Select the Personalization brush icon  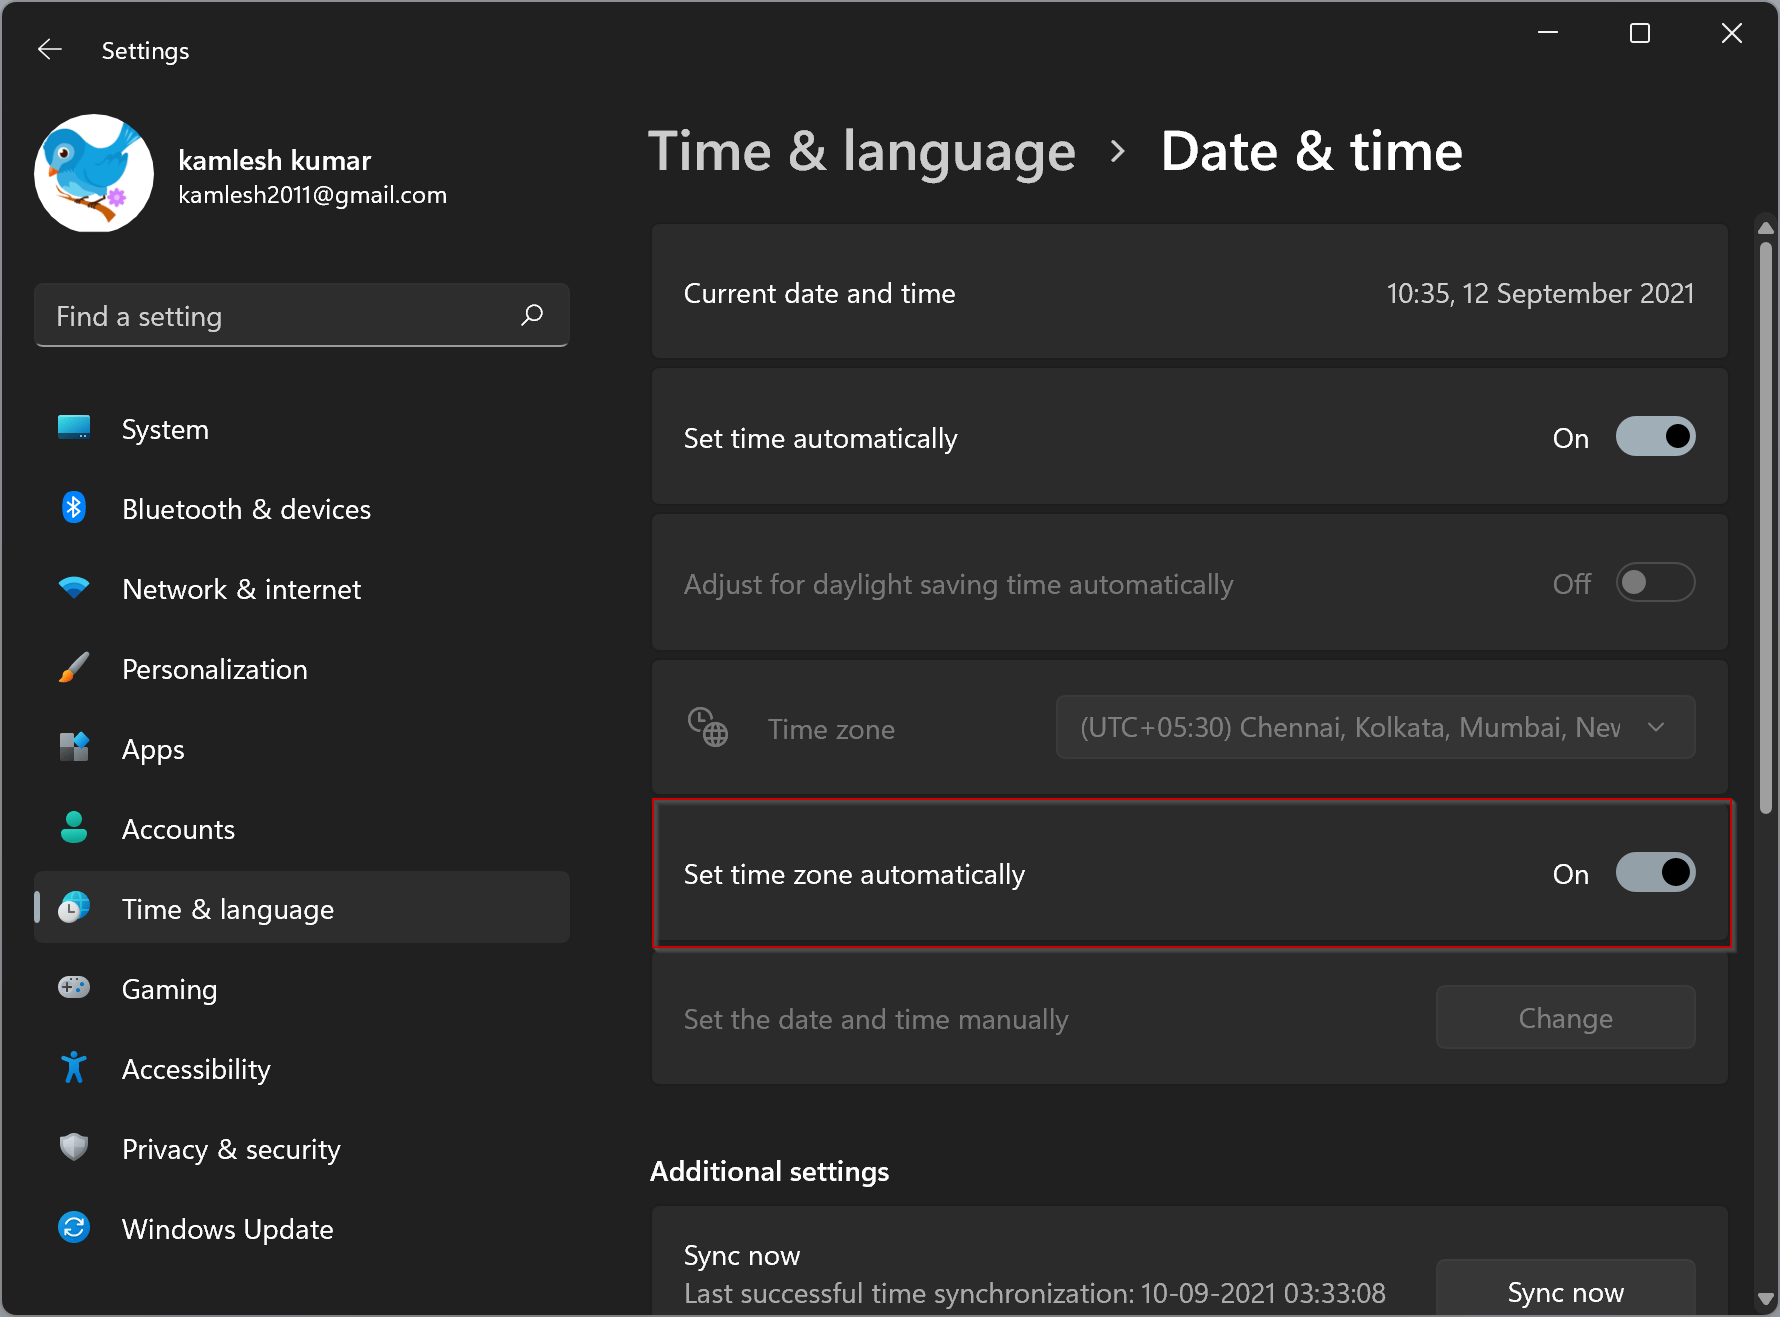74,668
